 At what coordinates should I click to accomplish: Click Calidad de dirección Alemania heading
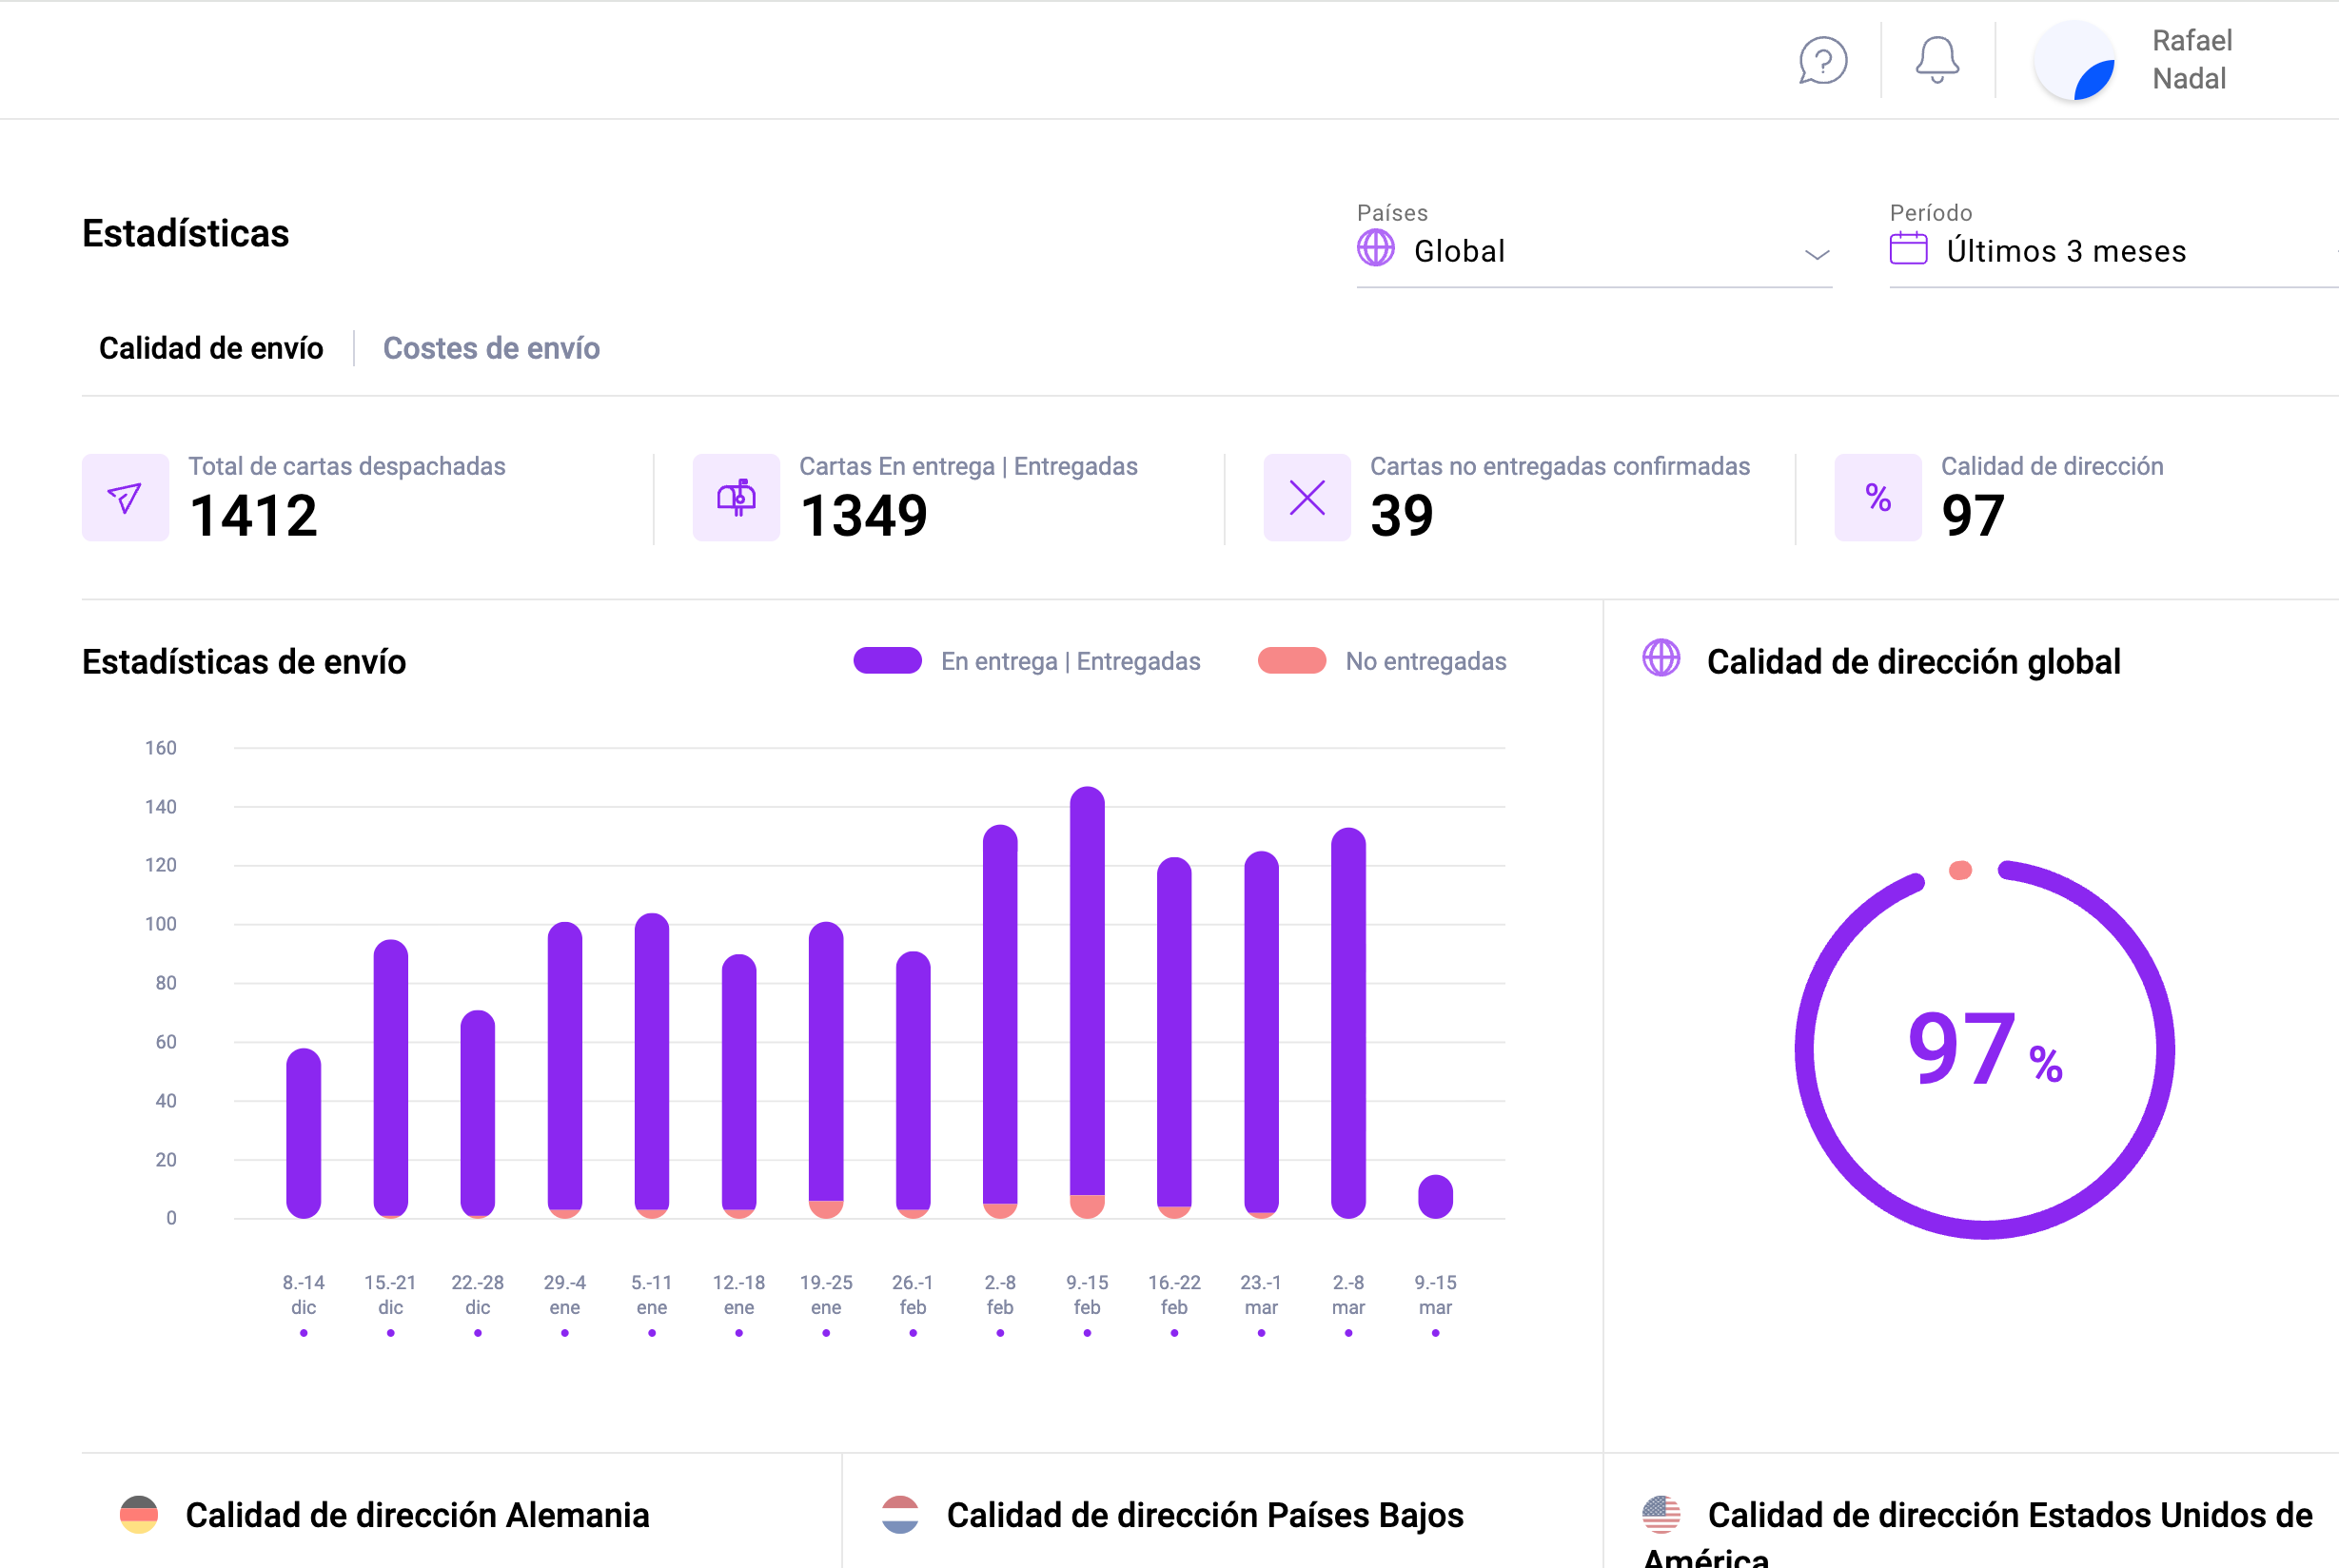417,1515
